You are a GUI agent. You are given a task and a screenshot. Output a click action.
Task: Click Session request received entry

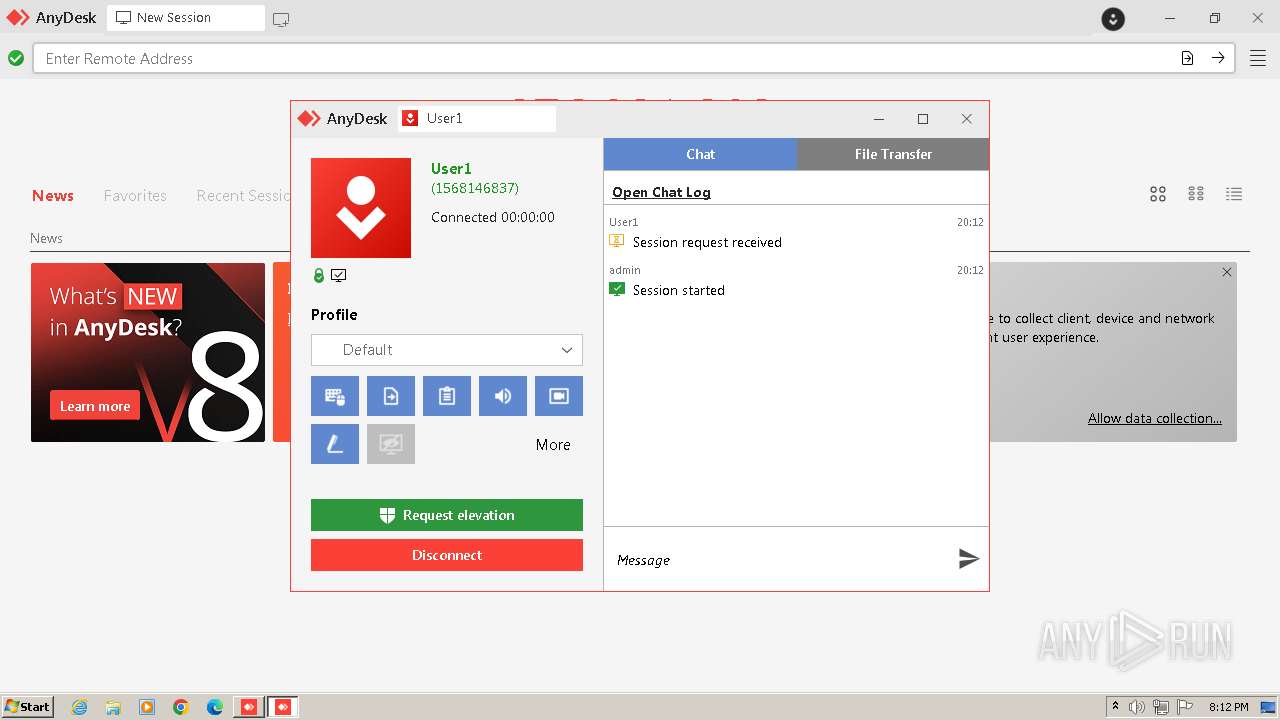[707, 242]
